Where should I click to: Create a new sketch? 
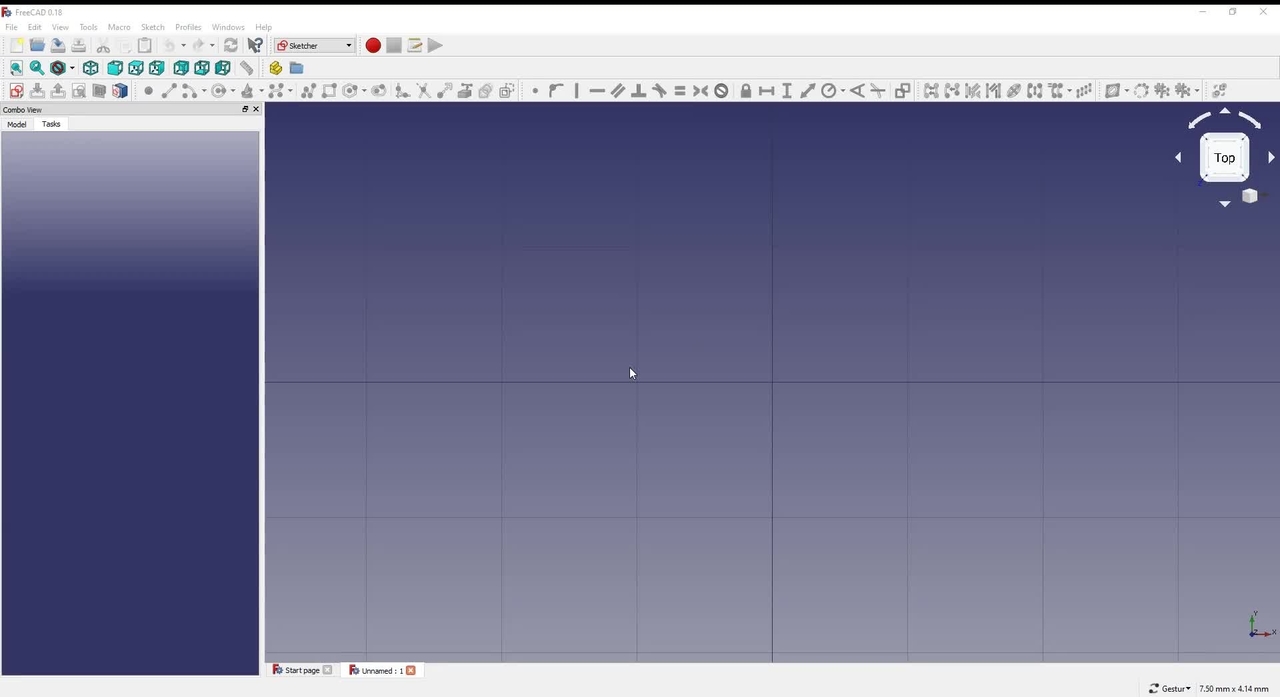(x=16, y=91)
